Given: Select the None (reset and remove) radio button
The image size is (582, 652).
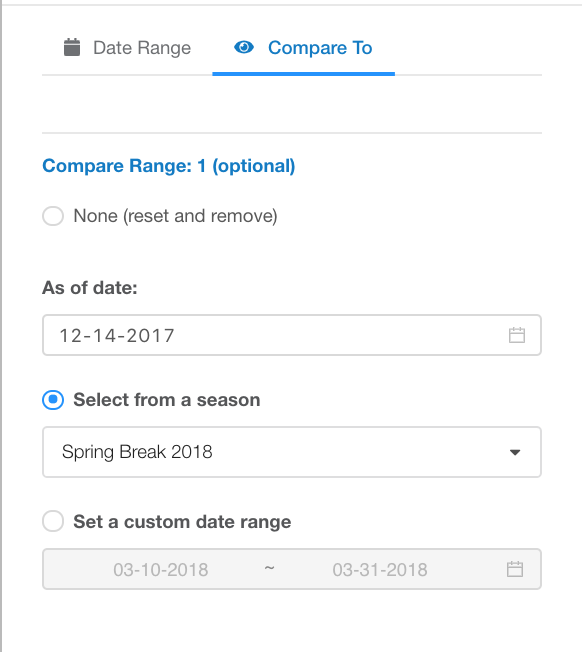Looking at the screenshot, I should [x=53, y=216].
